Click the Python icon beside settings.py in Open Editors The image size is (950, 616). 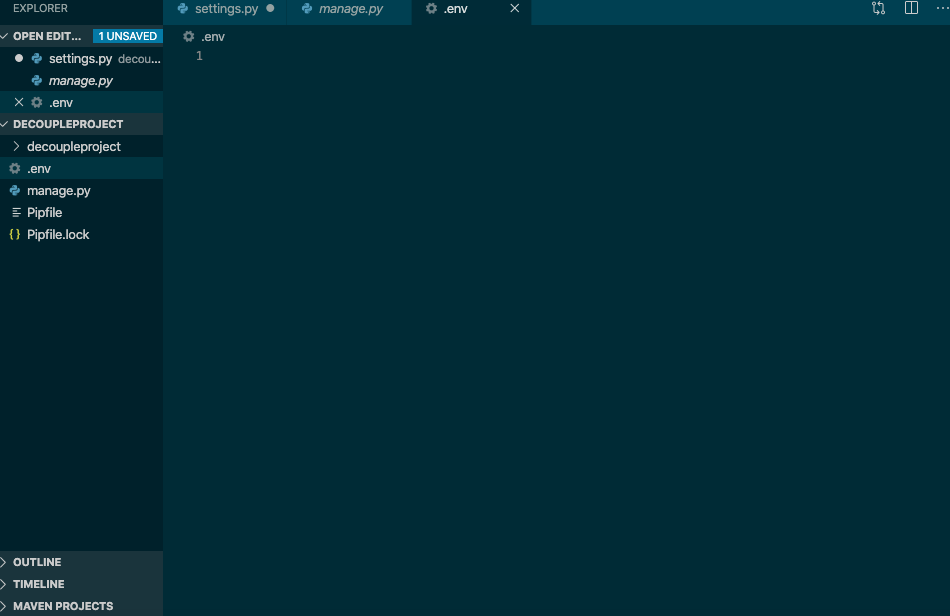[x=36, y=58]
